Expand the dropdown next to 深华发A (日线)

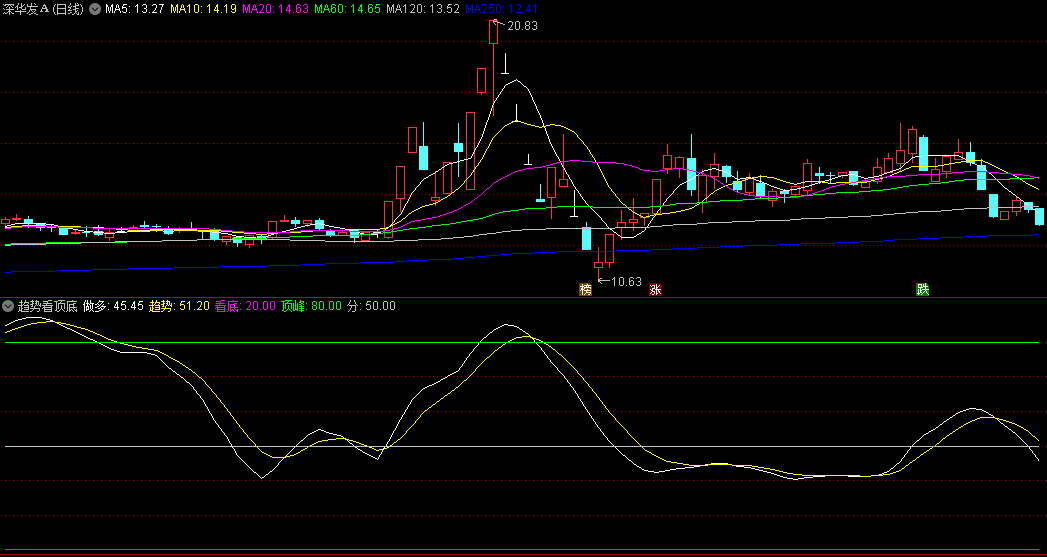pos(95,9)
